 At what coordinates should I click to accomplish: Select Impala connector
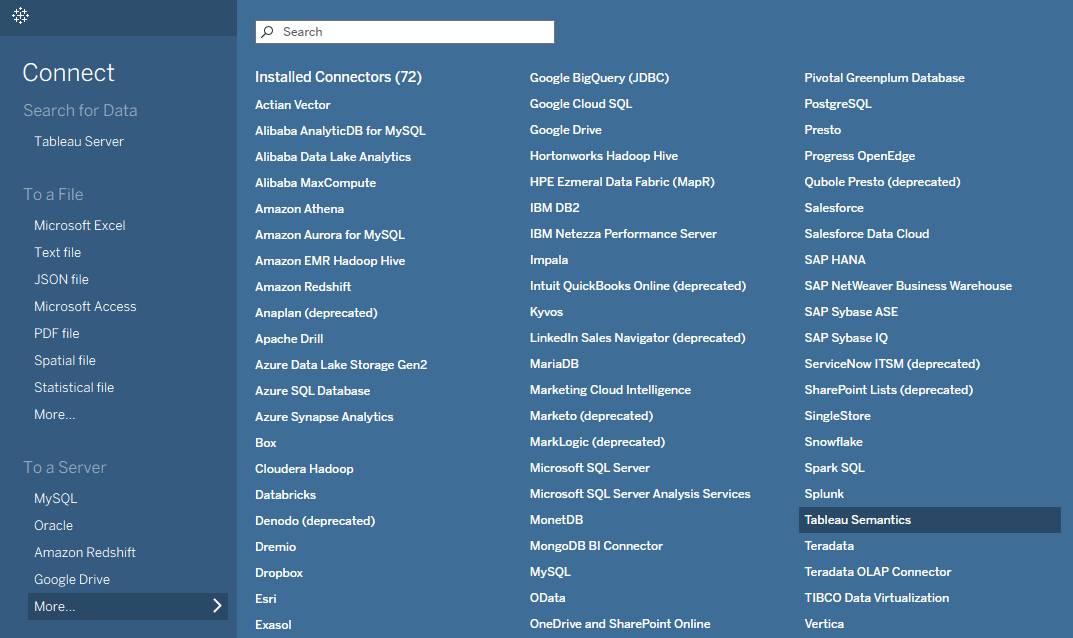tap(549, 260)
